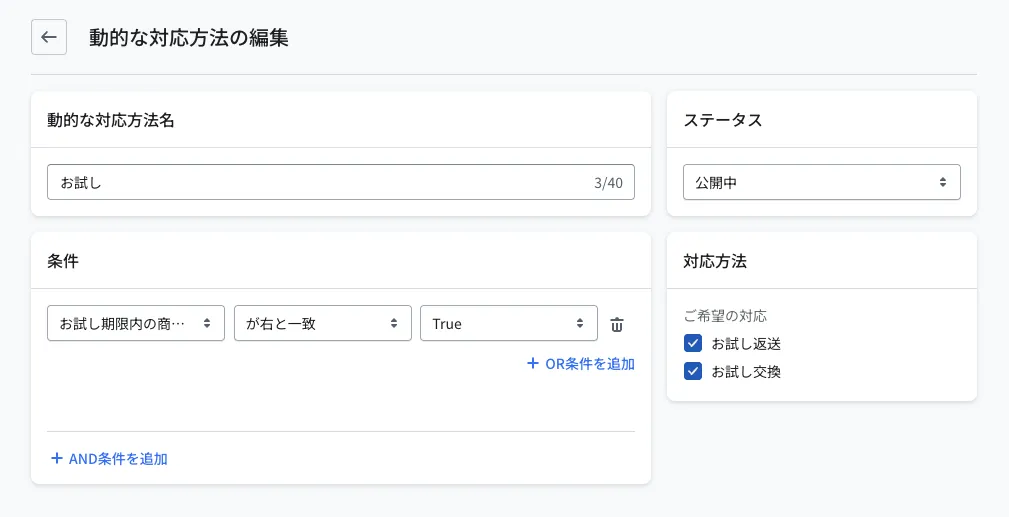Click the 動的な対応方法名 section heading
The image size is (1009, 517).
[x=111, y=120]
